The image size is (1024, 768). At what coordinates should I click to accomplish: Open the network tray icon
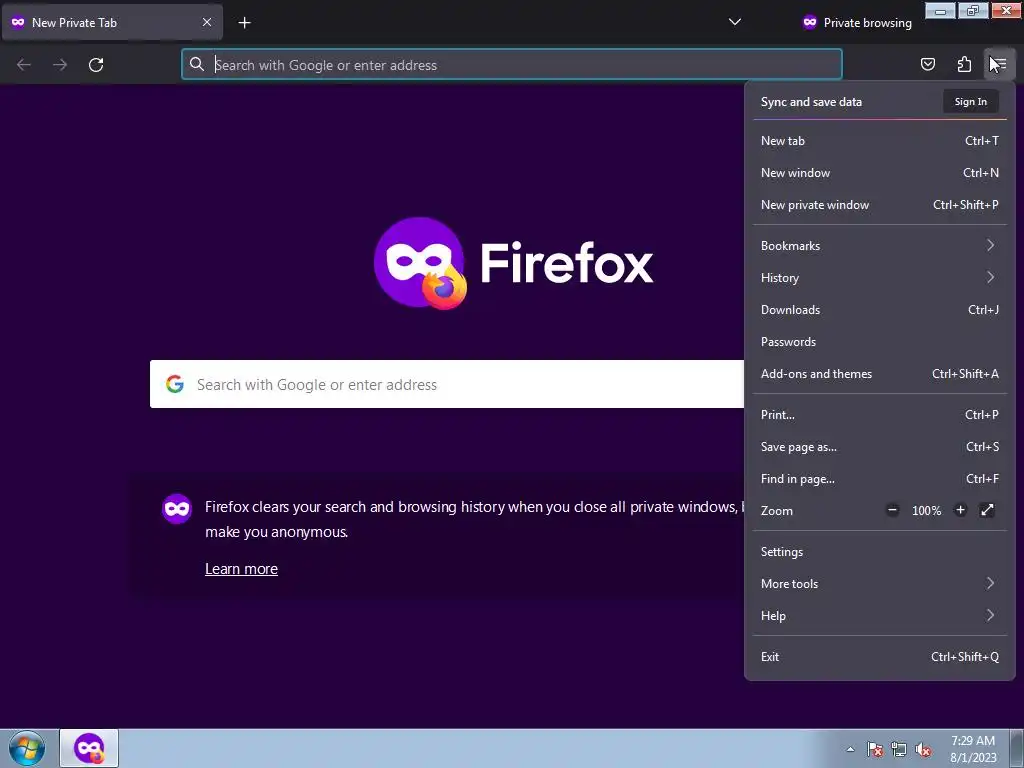click(x=899, y=749)
